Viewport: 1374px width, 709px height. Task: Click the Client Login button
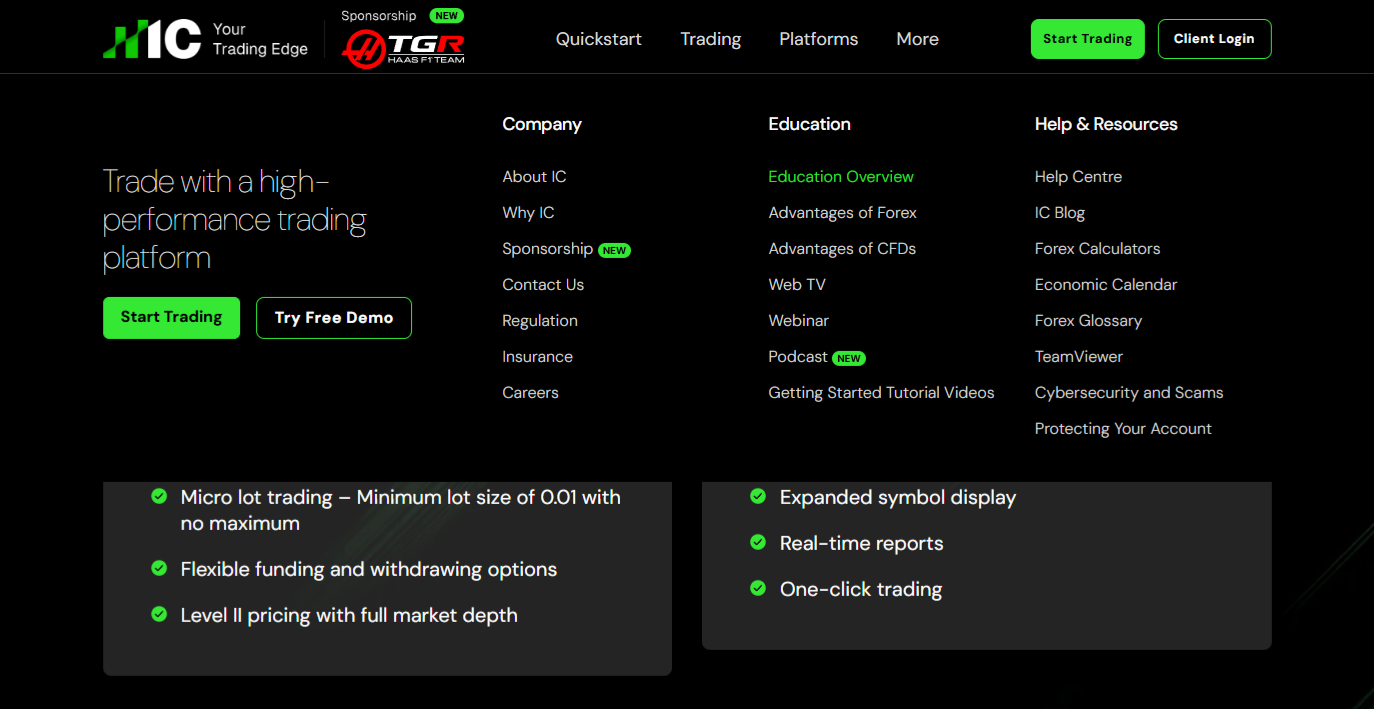click(1214, 39)
